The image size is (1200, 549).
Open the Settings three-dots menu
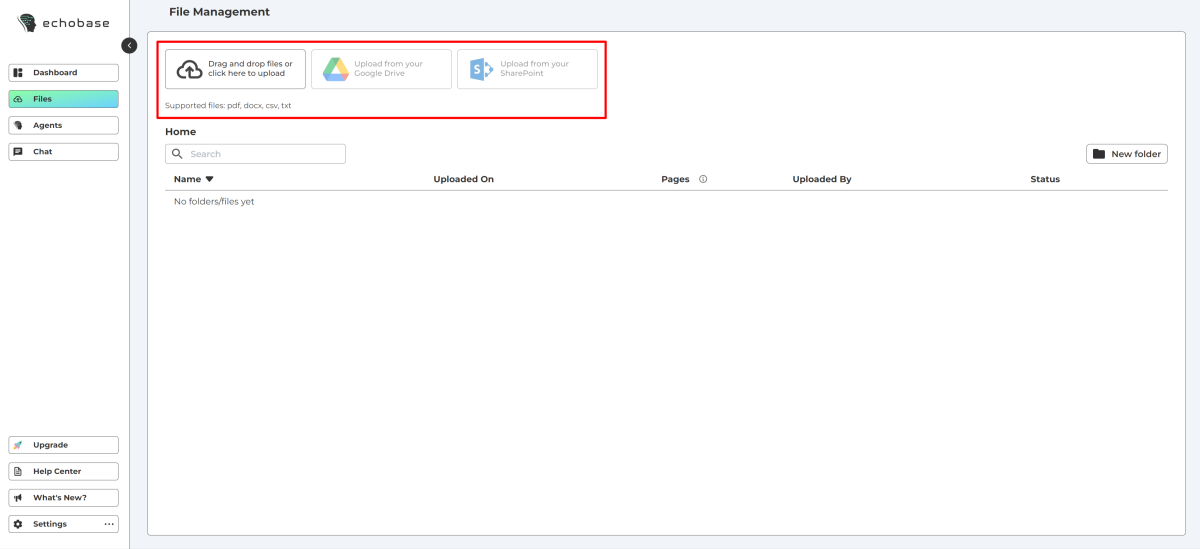[x=109, y=524]
